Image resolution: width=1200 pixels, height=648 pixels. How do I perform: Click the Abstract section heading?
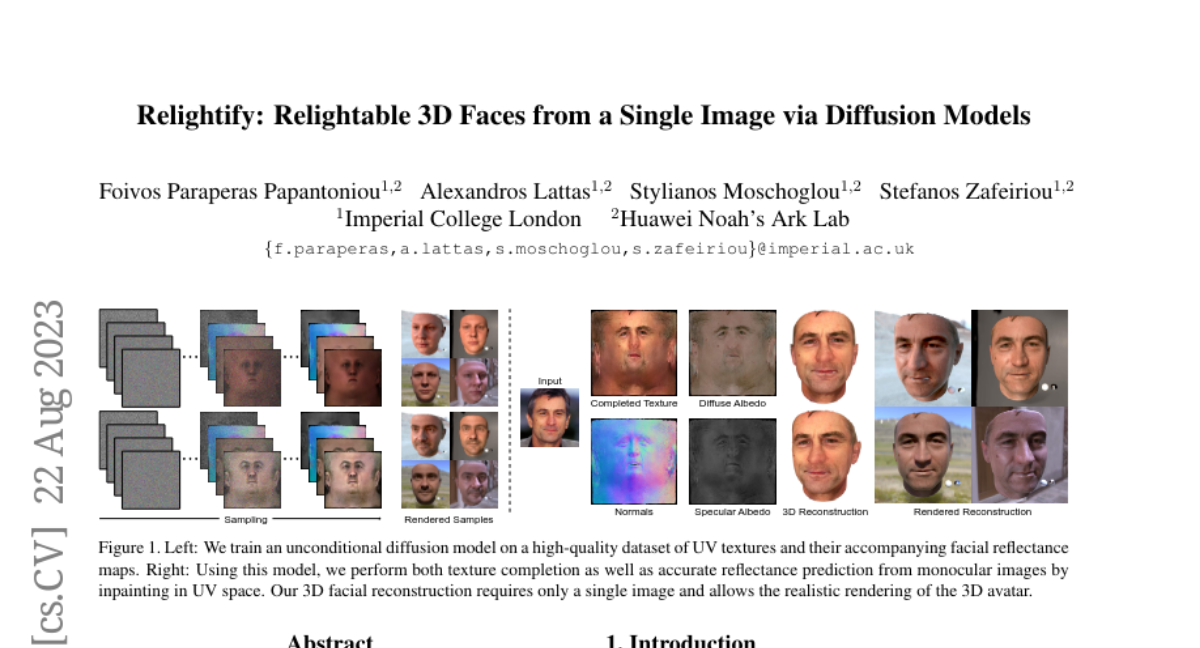coord(329,641)
